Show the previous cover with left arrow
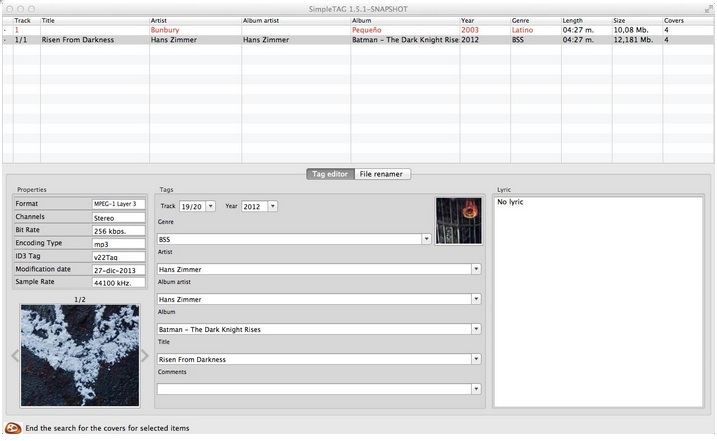The image size is (717, 441). pyautogui.click(x=14, y=355)
